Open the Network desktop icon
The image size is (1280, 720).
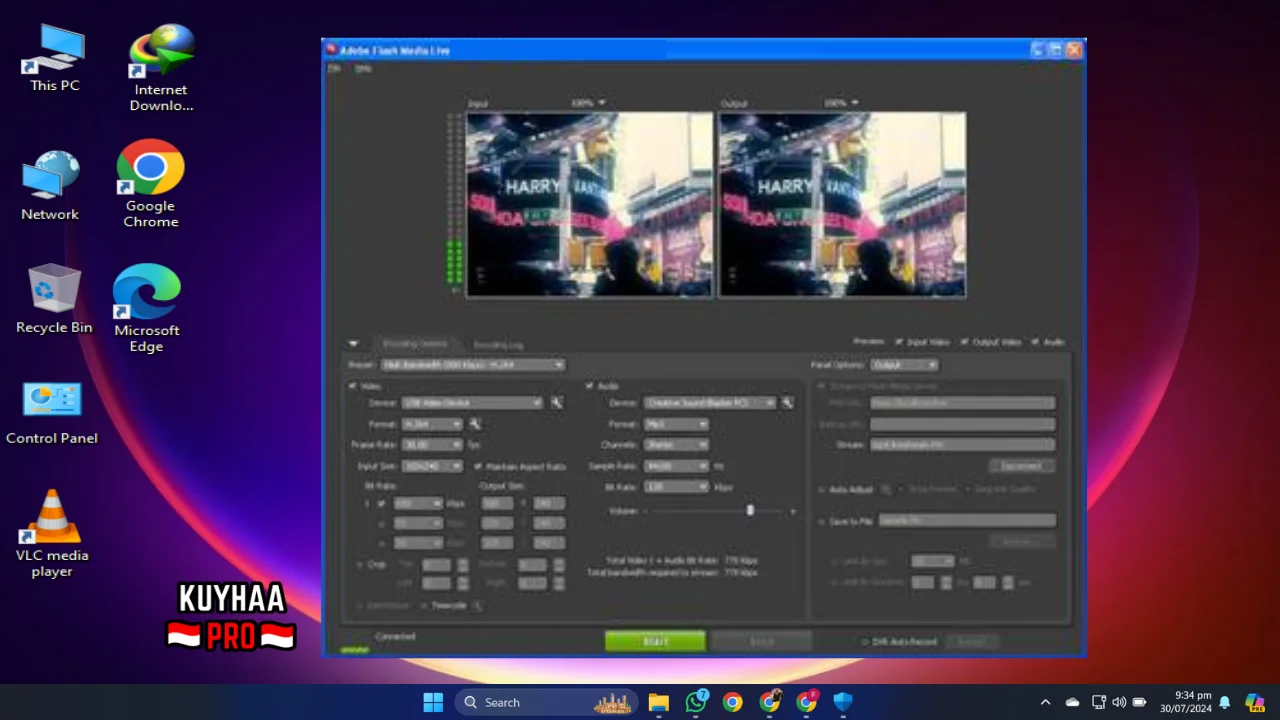point(50,185)
